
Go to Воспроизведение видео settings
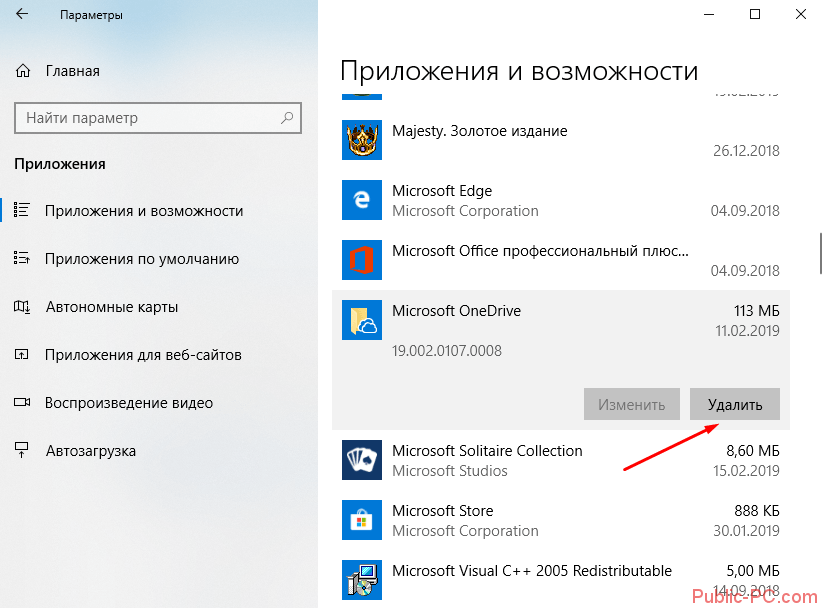click(x=128, y=403)
